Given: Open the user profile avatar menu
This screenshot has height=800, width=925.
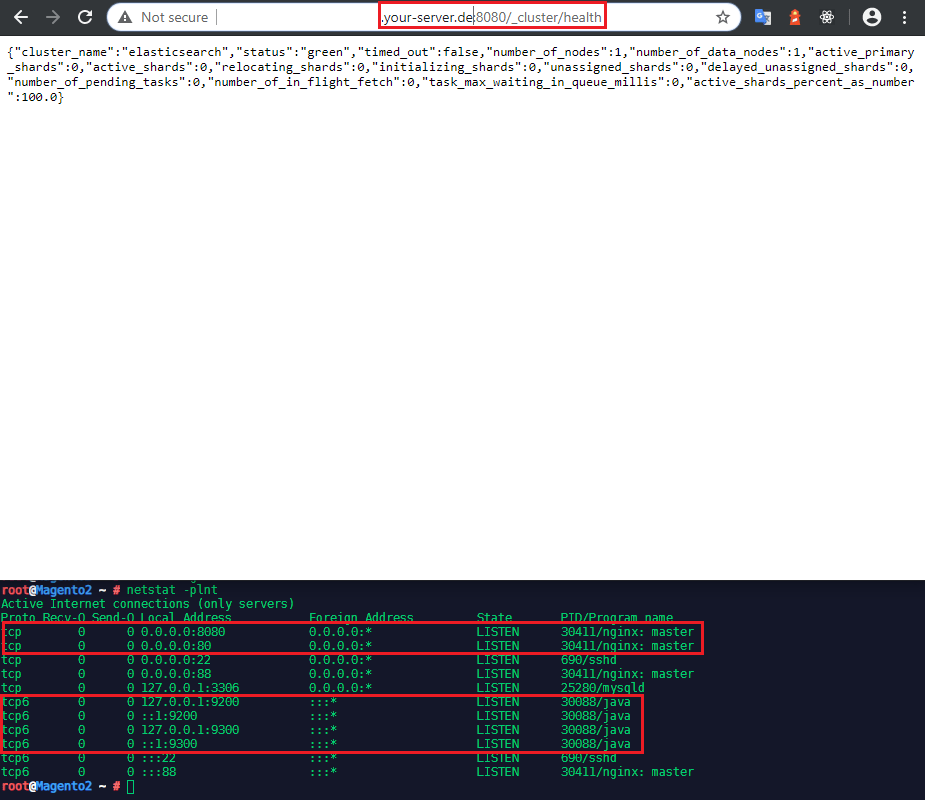Looking at the screenshot, I should 871,17.
